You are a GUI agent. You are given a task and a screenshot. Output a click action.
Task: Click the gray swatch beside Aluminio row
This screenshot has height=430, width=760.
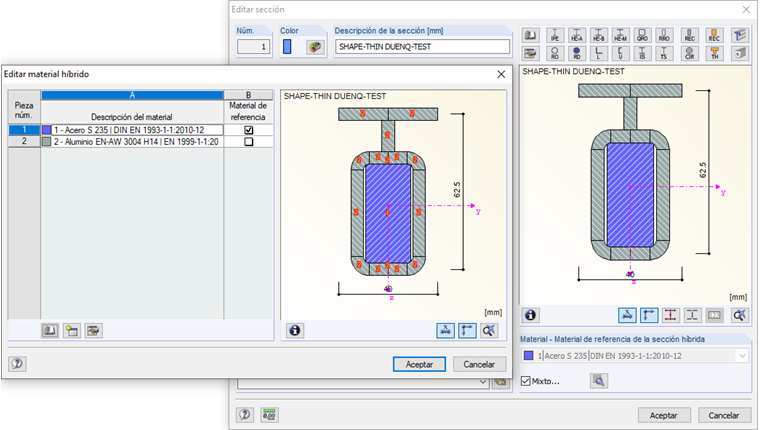click(47, 142)
